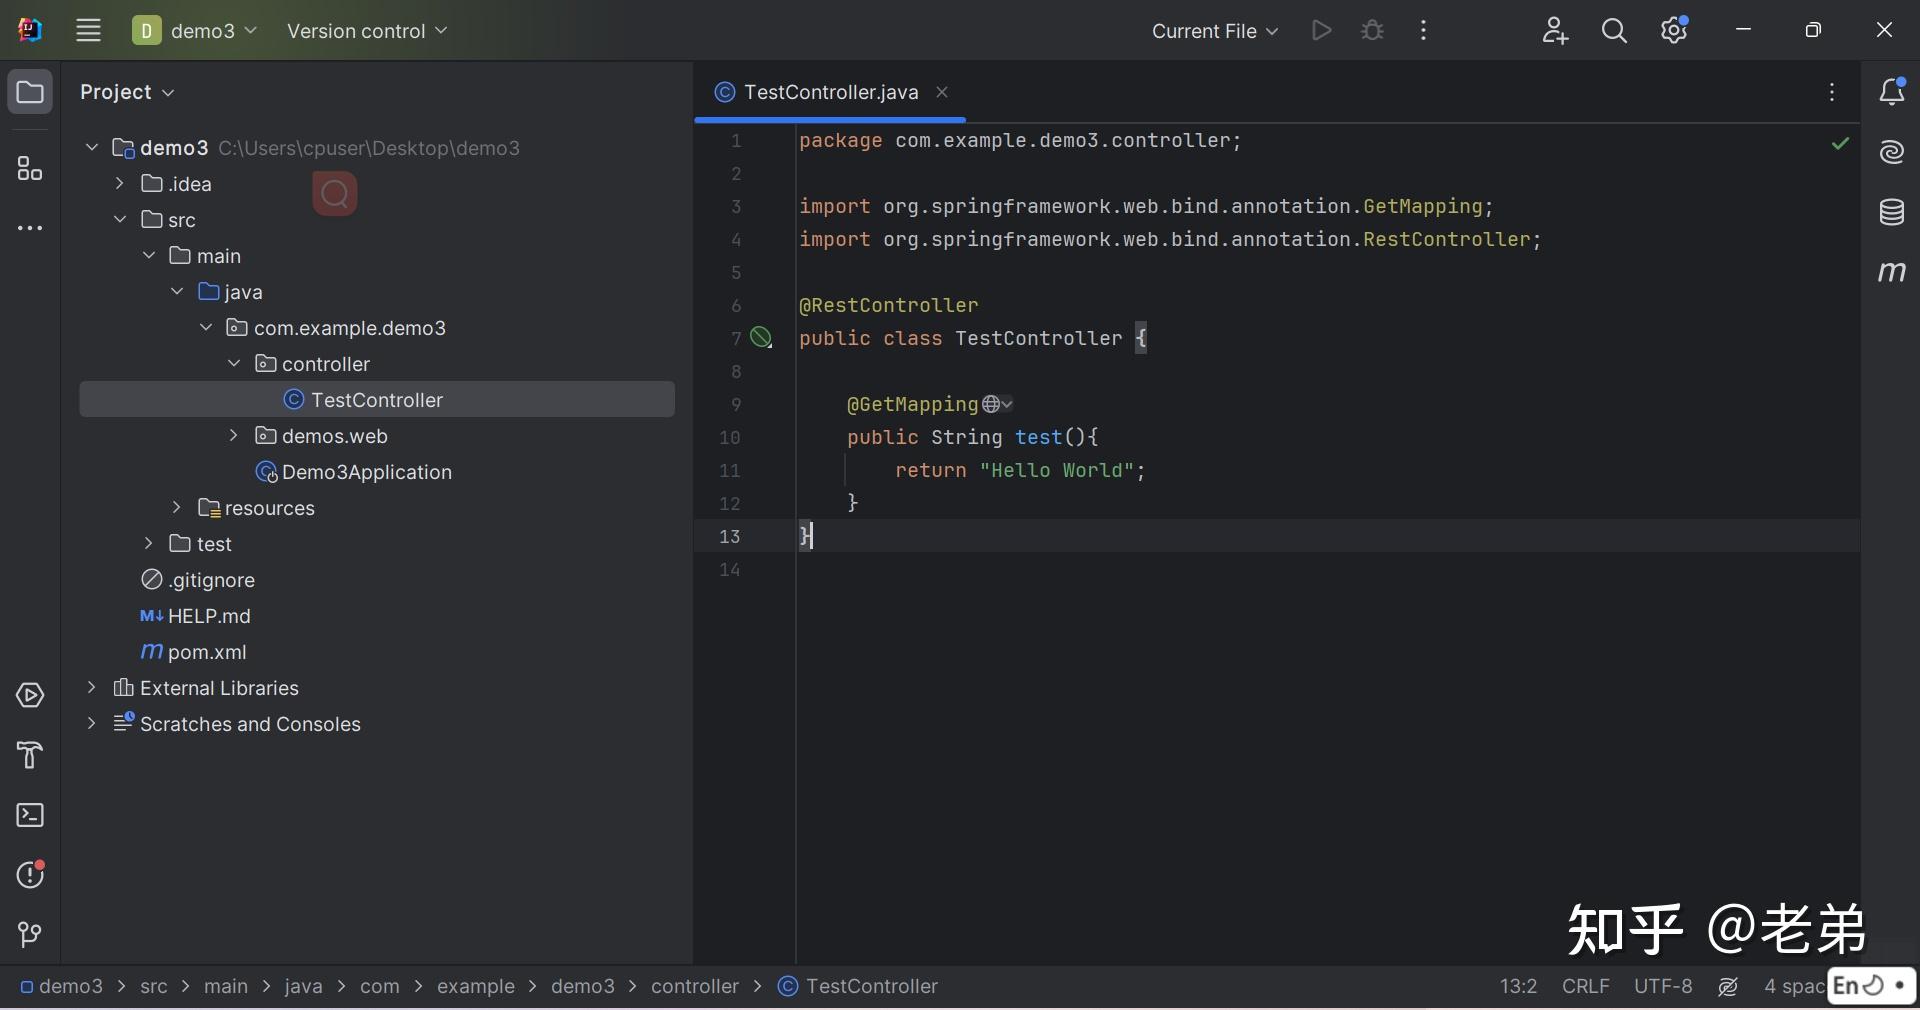Click the UTF-8 encoding button
Image resolution: width=1920 pixels, height=1010 pixels.
click(1662, 986)
